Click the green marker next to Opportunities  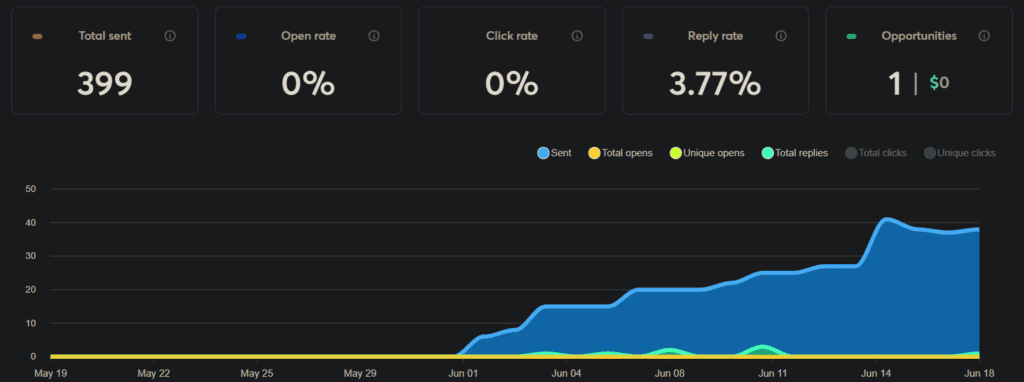pyautogui.click(x=851, y=37)
